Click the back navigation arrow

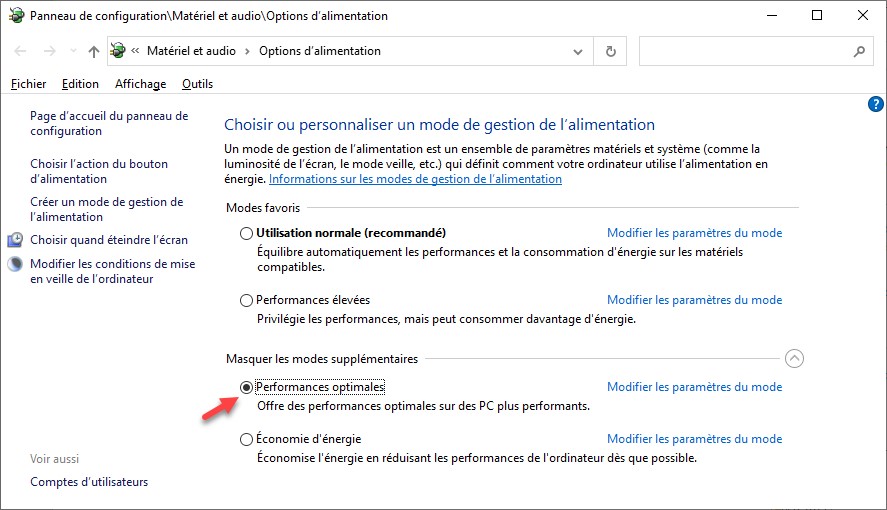pyautogui.click(x=21, y=51)
